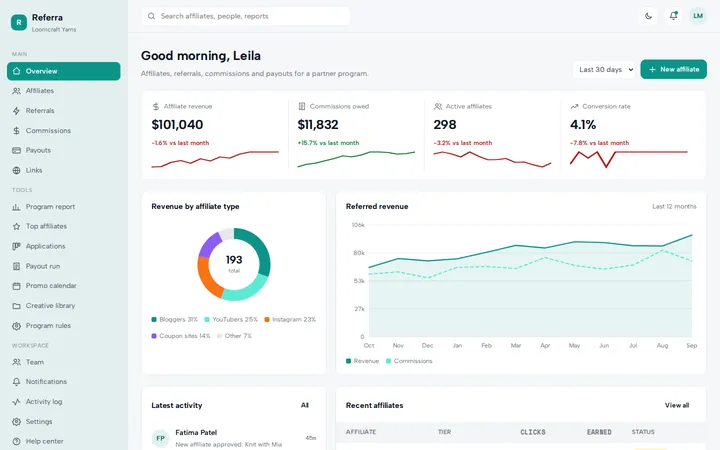Viewport: 720px width, 450px height.
Task: Open the Latest activity All filter
Action: pos(304,405)
